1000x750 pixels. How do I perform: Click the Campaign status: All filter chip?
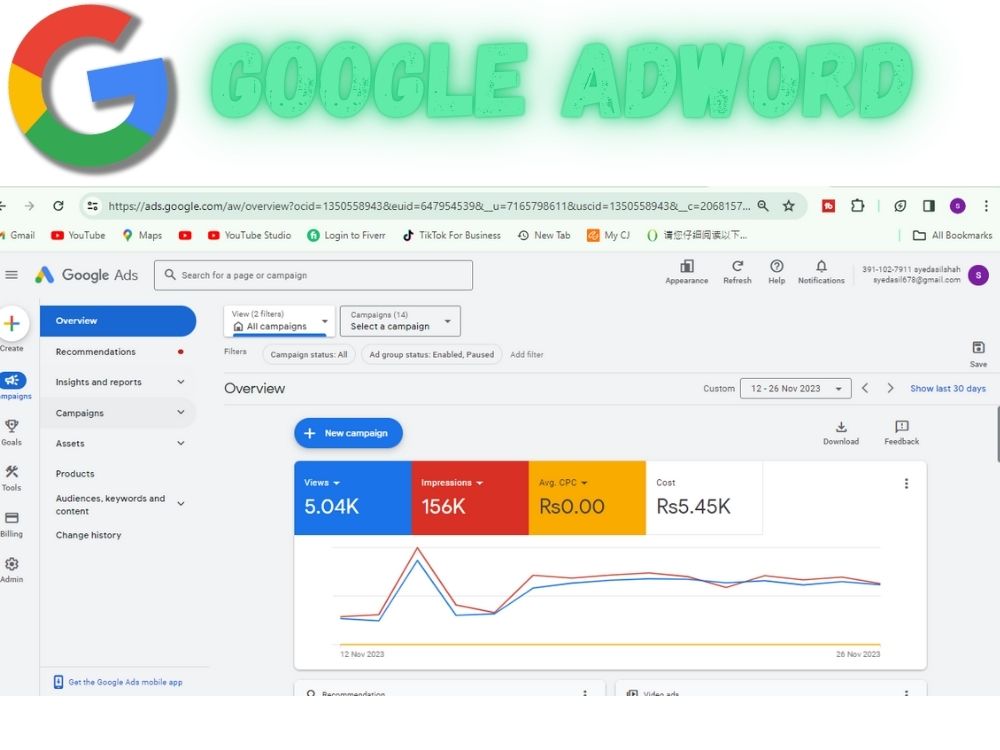[309, 355]
